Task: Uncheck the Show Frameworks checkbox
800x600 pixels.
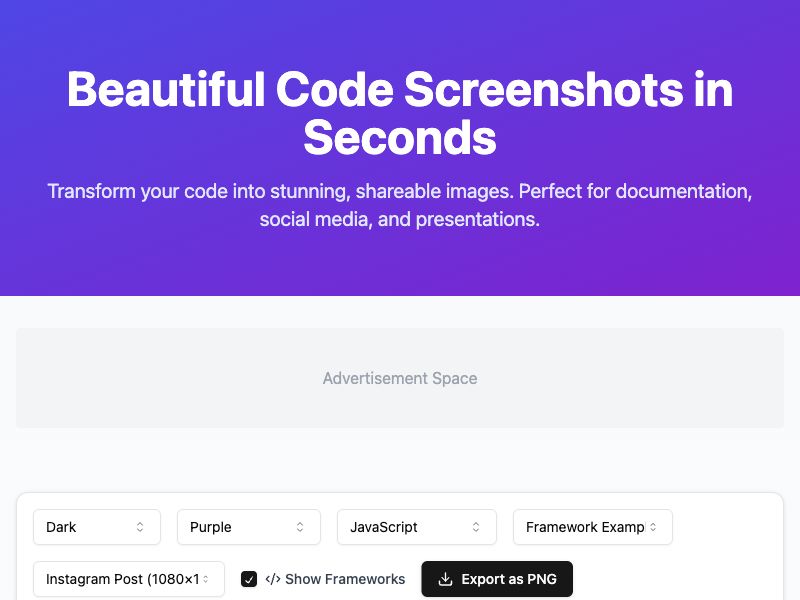Action: 249,579
